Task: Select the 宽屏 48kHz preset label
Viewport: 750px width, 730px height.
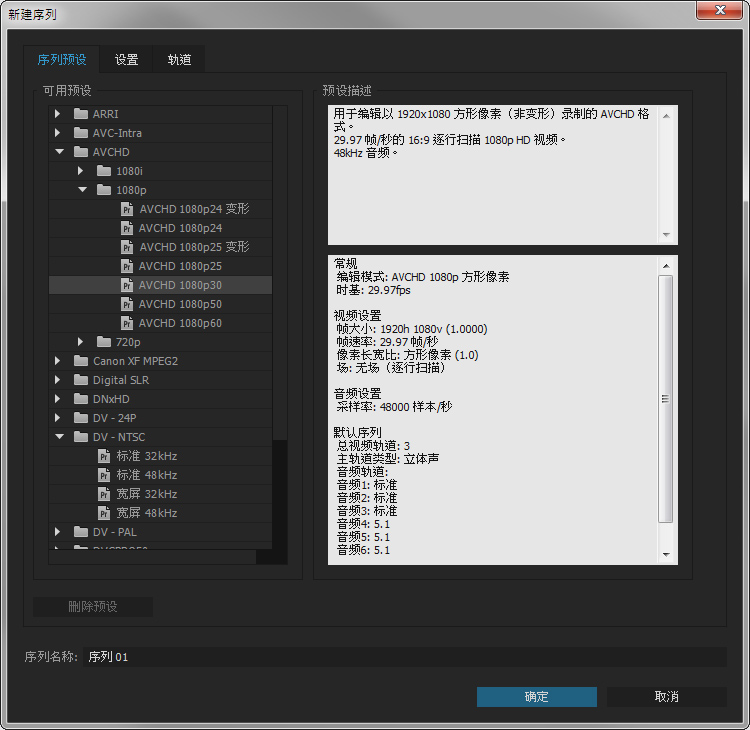Action: coord(147,513)
